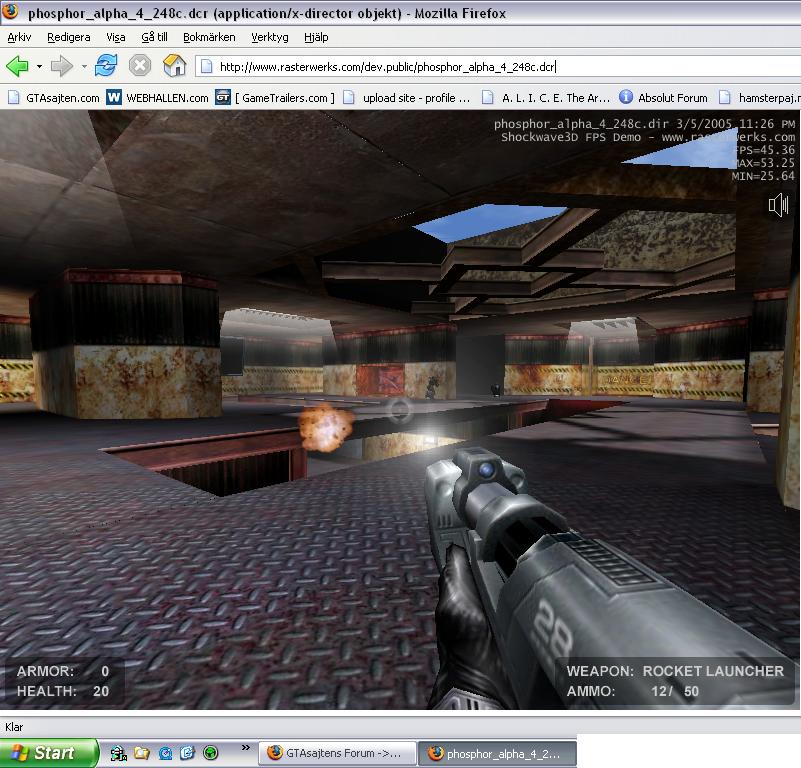
Task: Click the address bar URL field
Action: coord(498,66)
